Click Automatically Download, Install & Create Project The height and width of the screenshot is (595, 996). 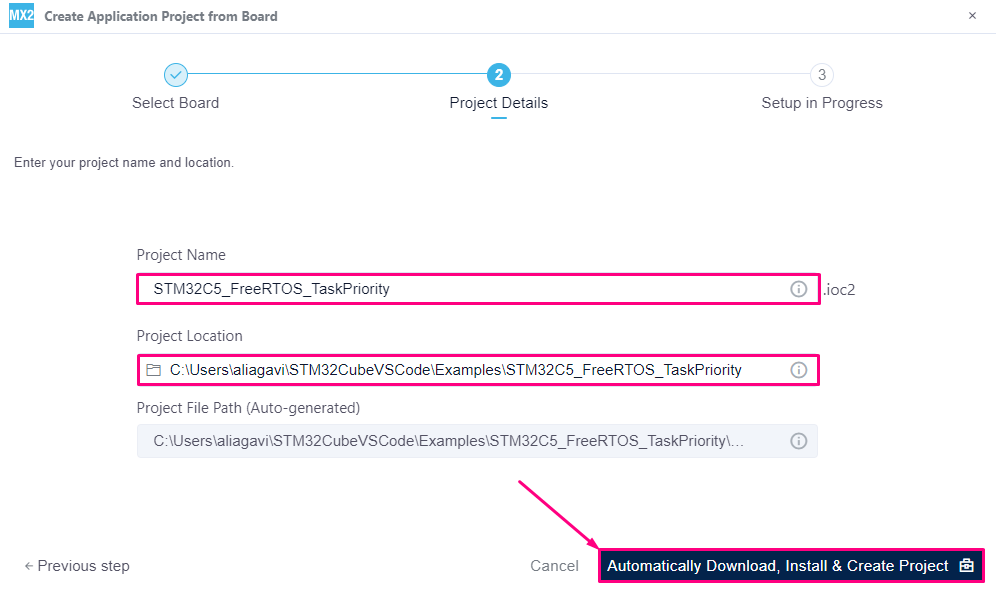tap(791, 566)
